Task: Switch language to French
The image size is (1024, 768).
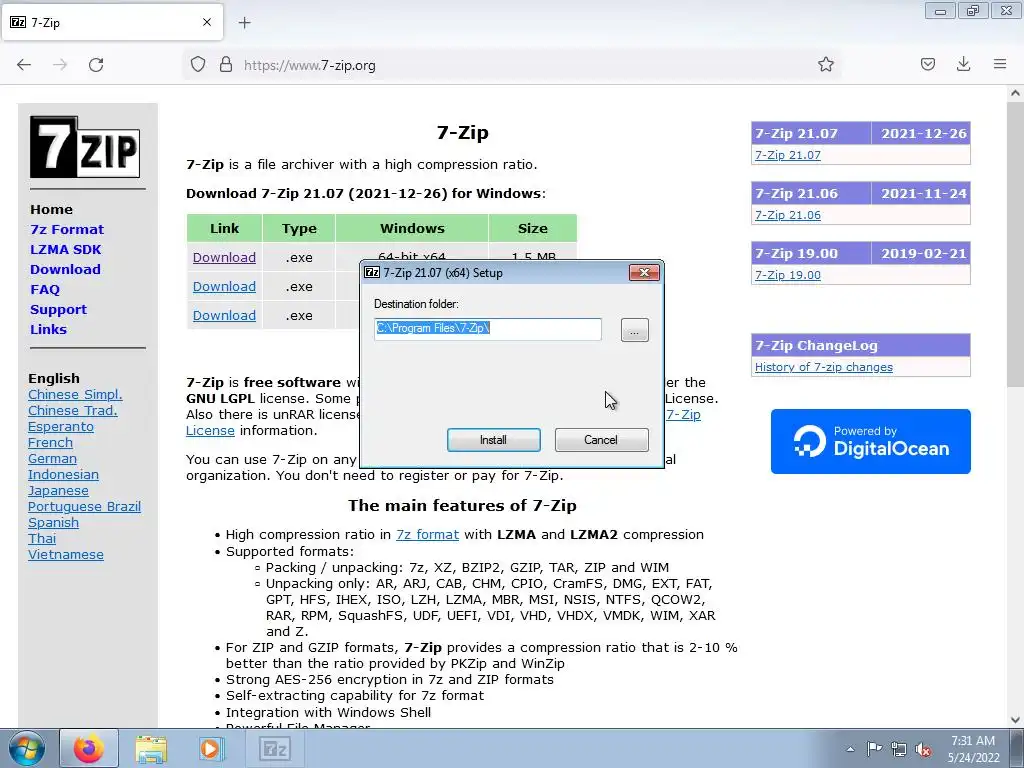Action: (50, 443)
